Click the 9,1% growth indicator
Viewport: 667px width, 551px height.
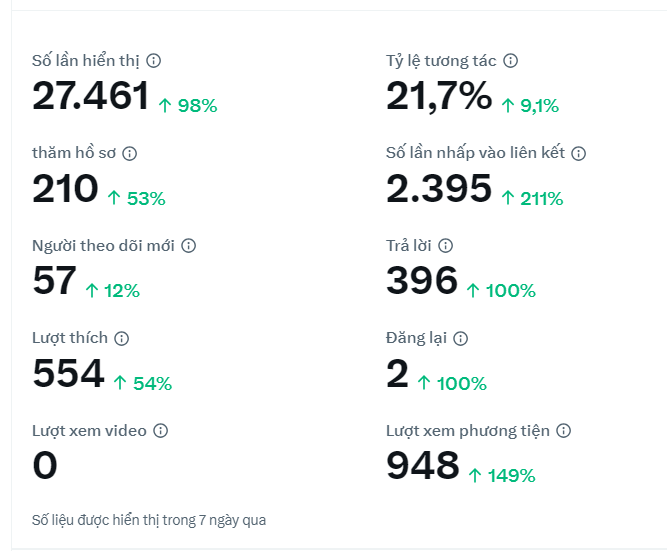(530, 106)
